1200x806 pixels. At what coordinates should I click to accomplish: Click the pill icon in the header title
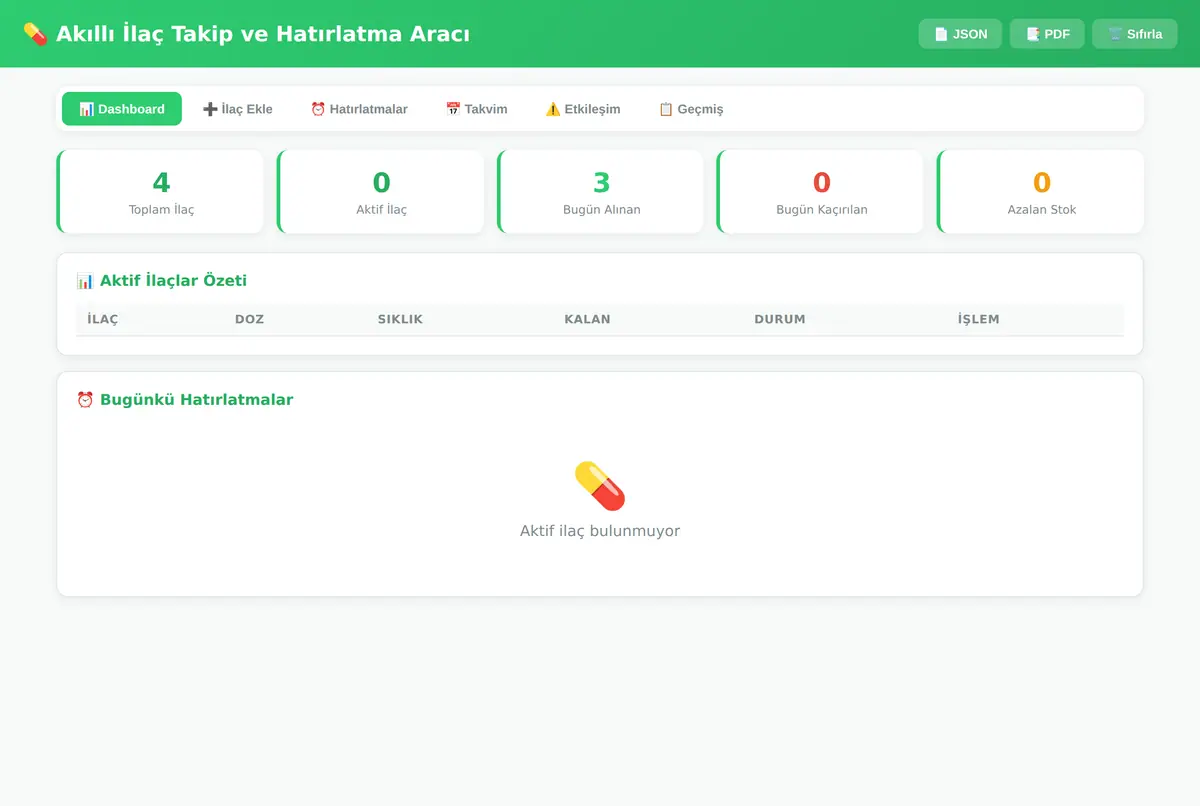click(x=35, y=34)
